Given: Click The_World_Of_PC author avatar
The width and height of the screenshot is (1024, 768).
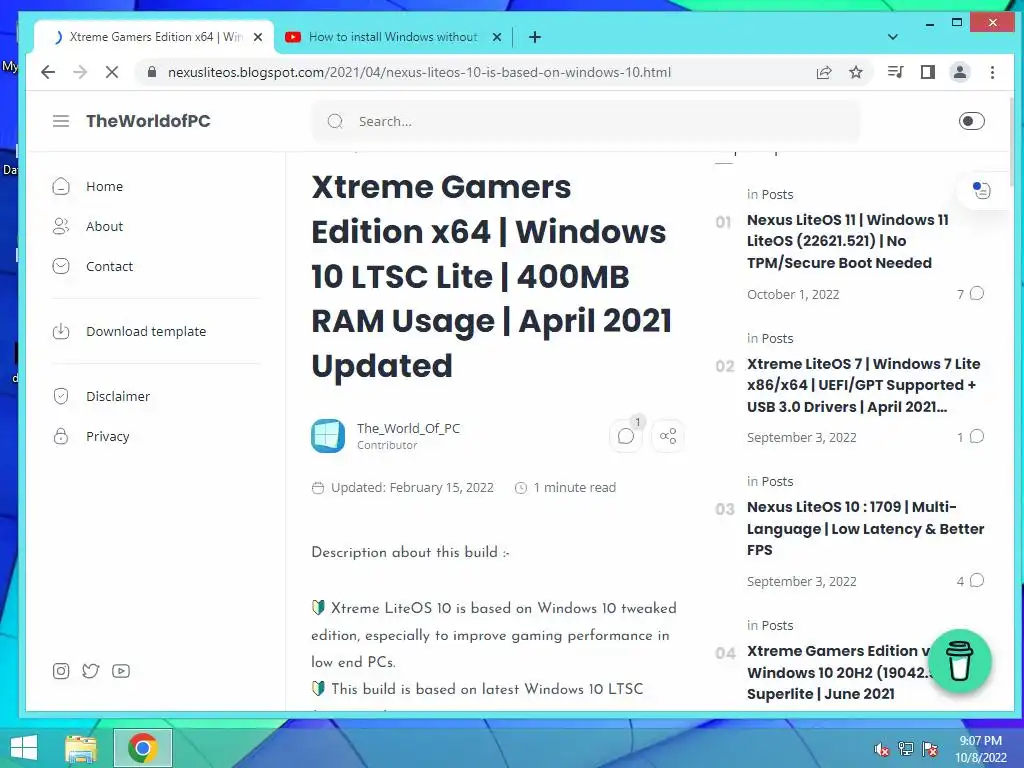Looking at the screenshot, I should point(328,436).
